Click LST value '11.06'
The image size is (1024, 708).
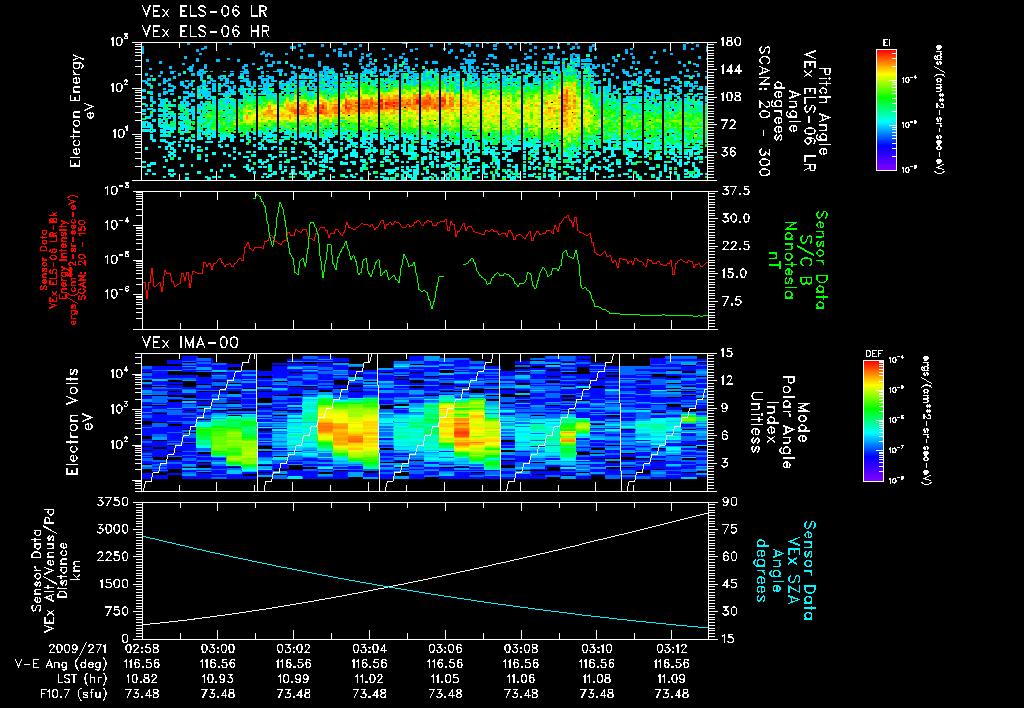(521, 679)
